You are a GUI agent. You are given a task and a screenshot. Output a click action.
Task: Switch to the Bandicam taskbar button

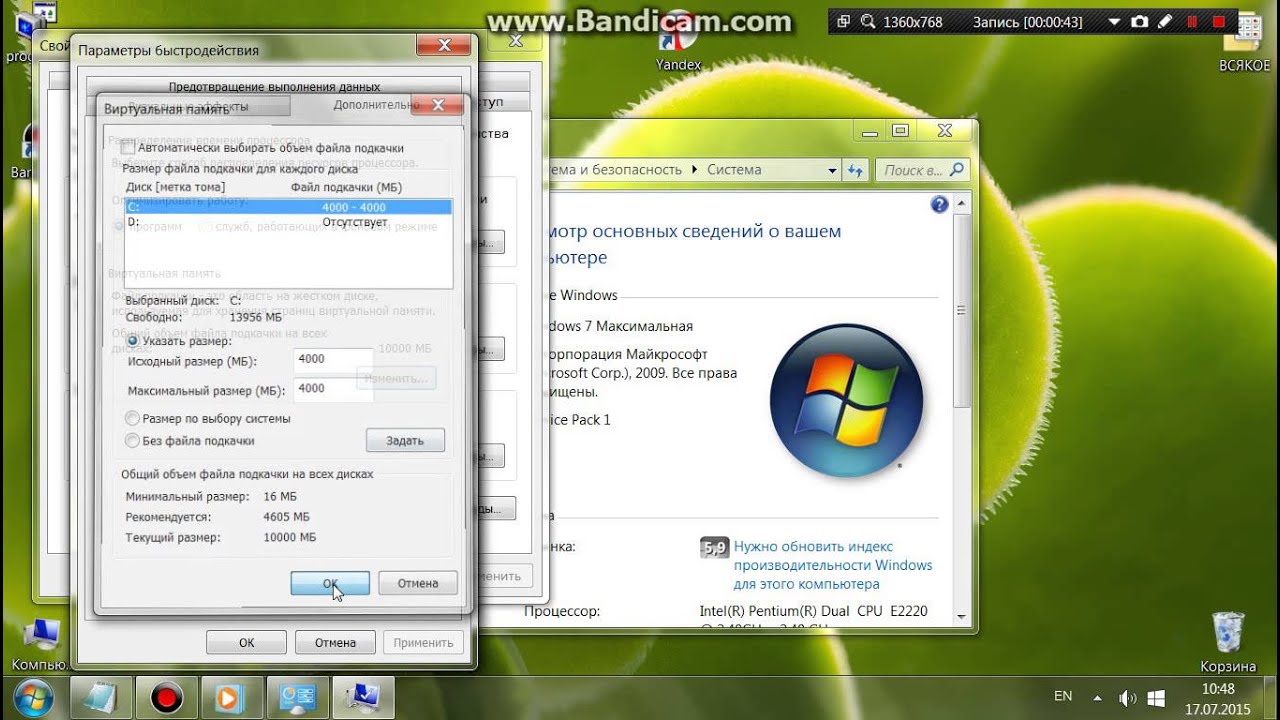(x=166, y=696)
